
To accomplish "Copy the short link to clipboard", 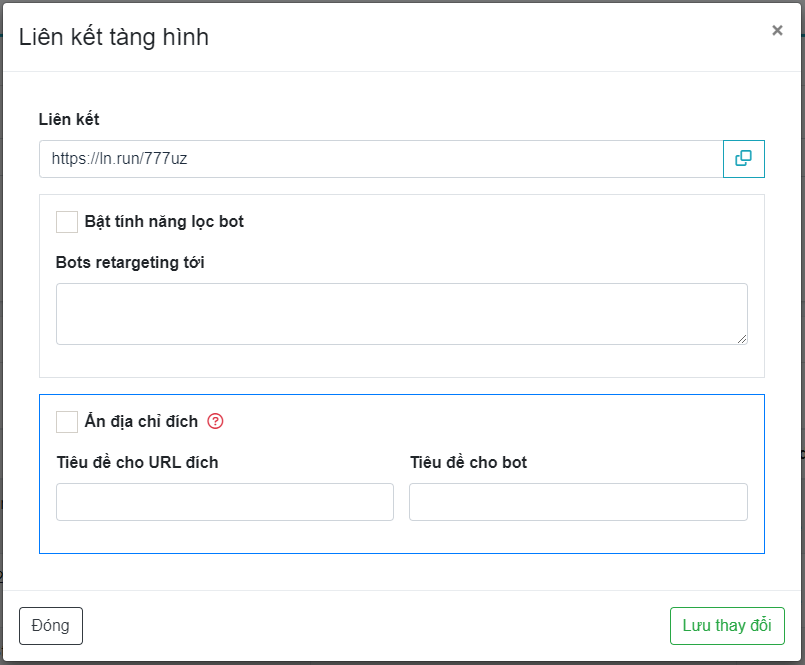I will click(743, 159).
